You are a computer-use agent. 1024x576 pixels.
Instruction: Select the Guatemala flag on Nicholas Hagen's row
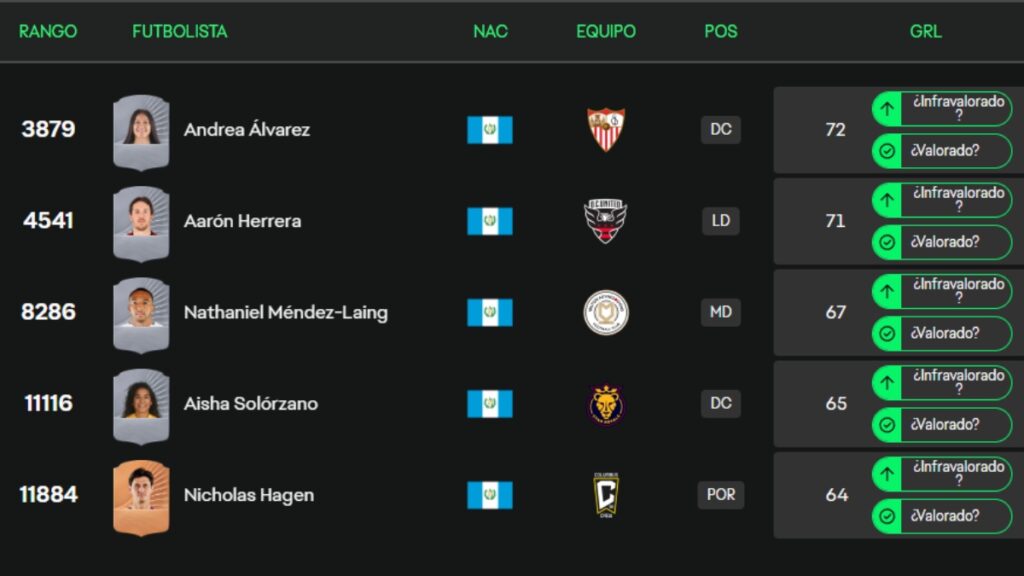[x=490, y=494]
